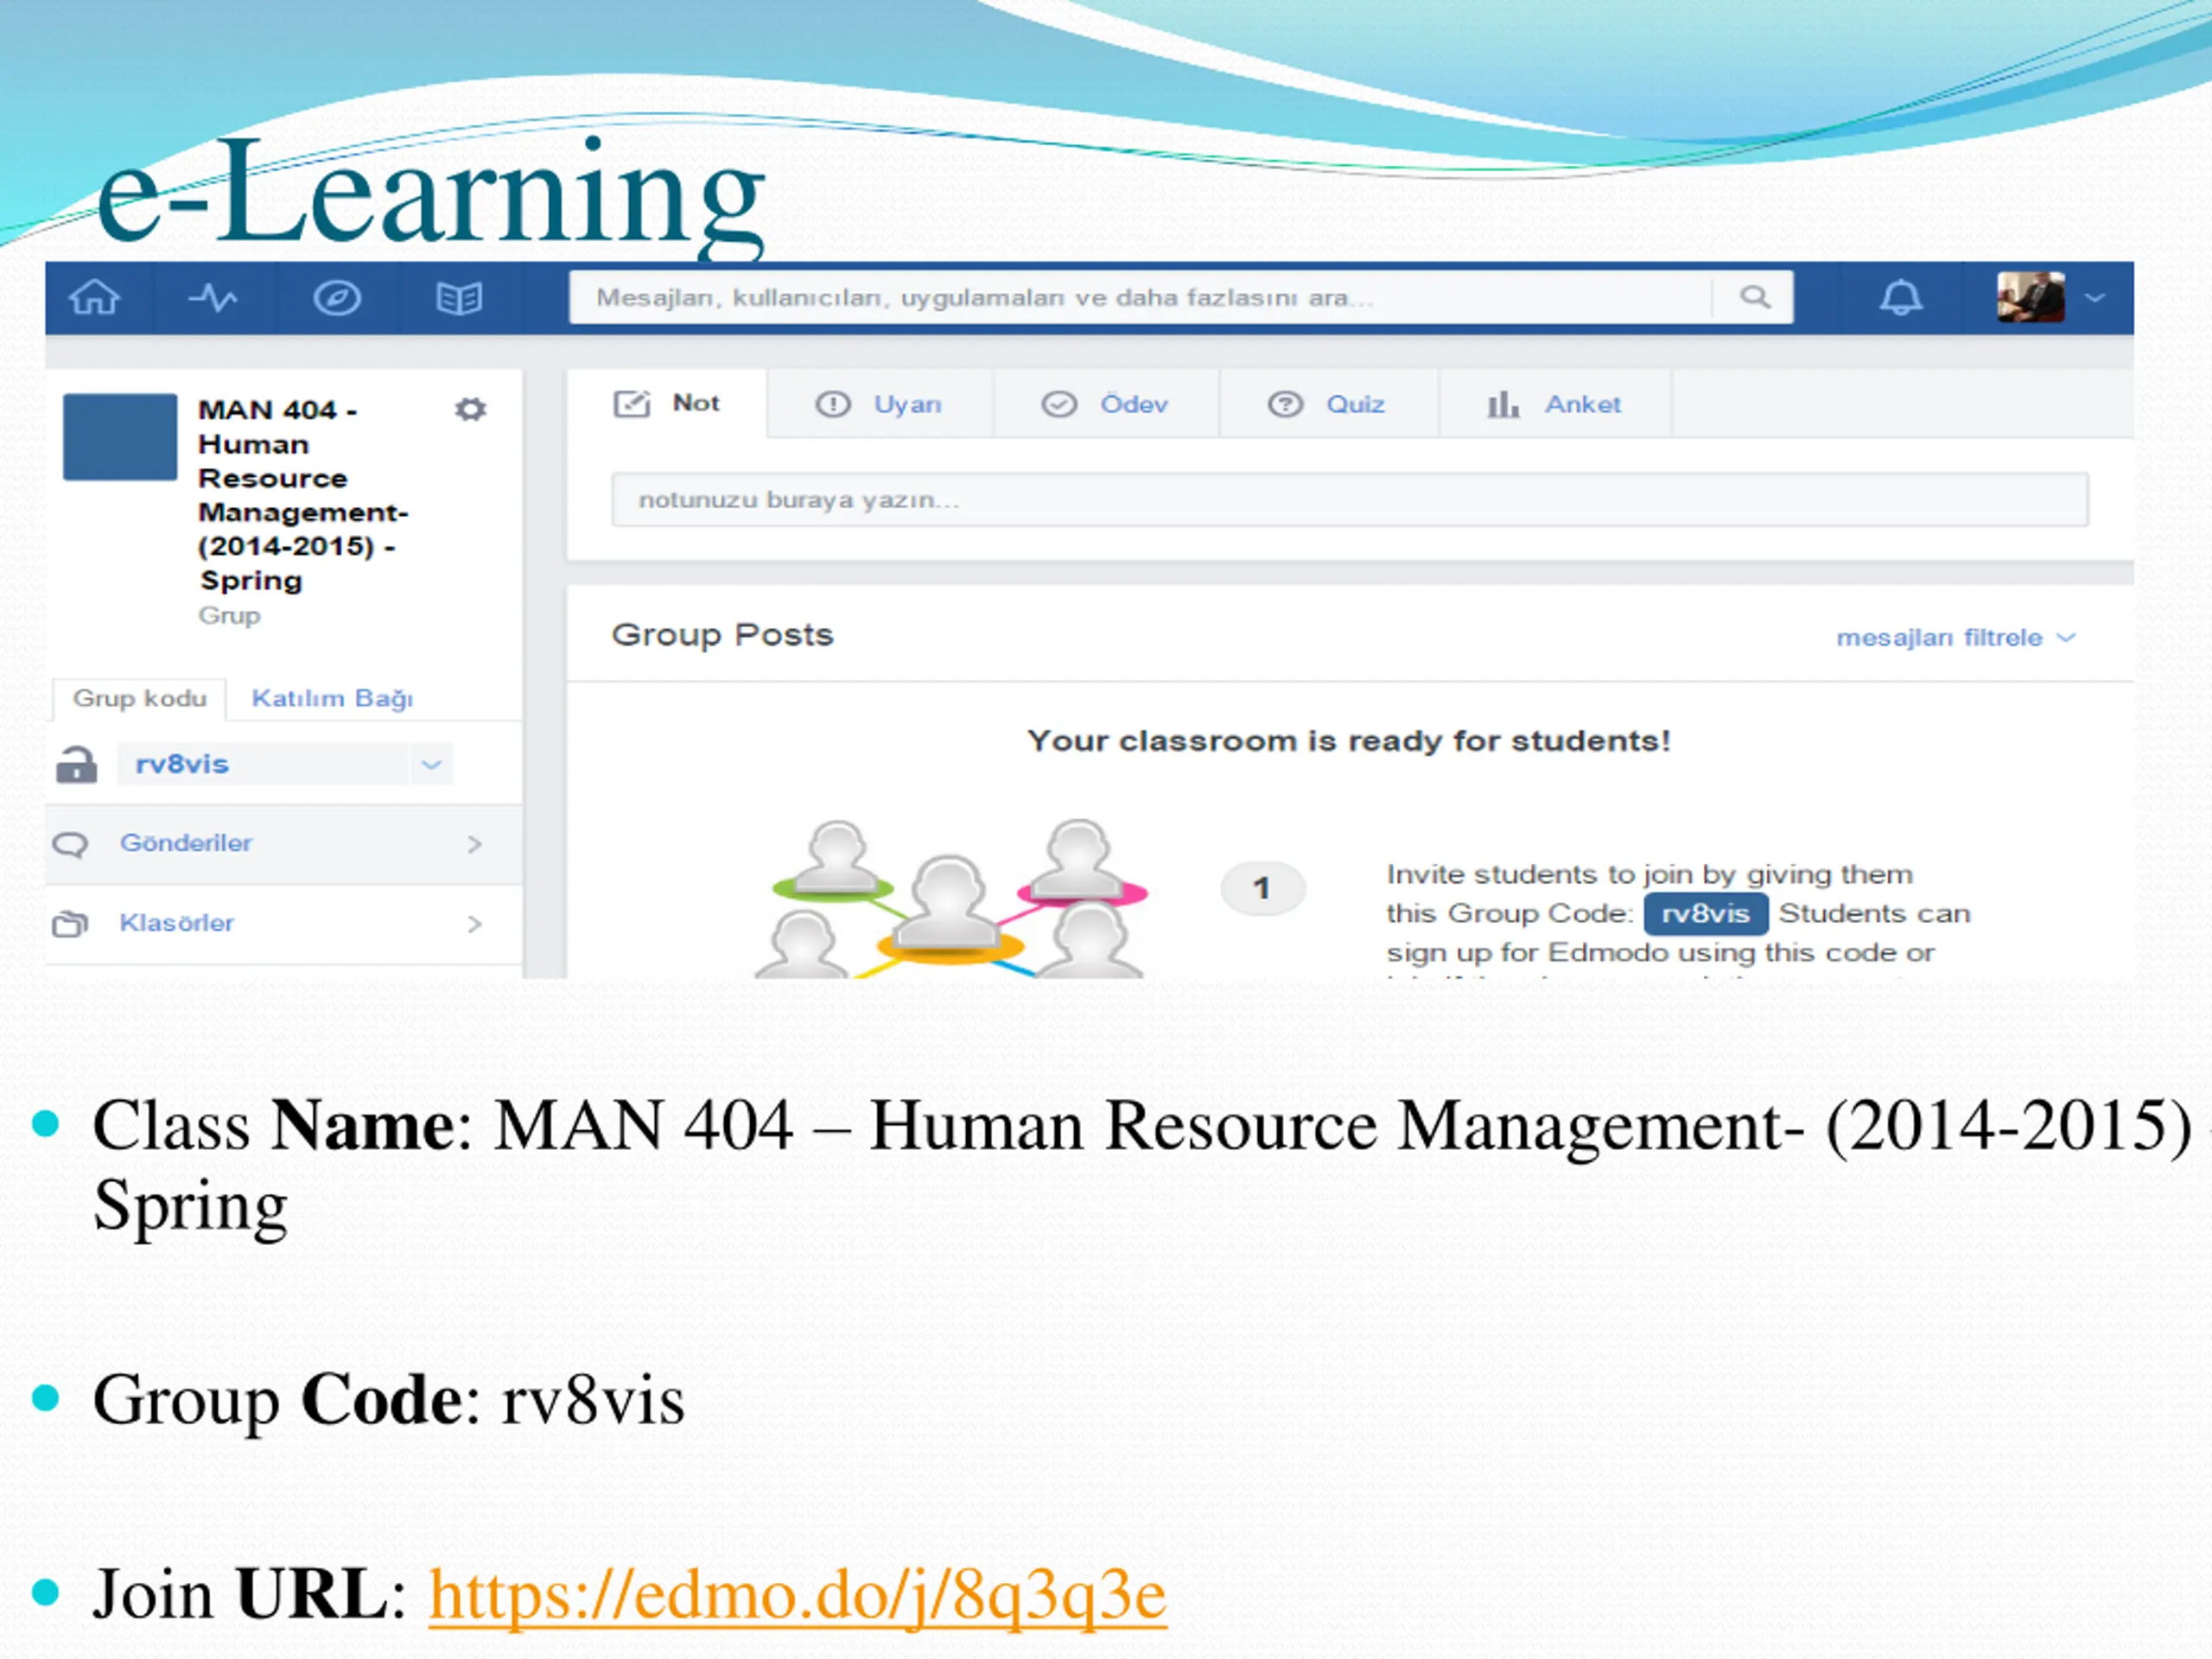Click the edmo.do join URL link
The height and width of the screenshot is (1659, 2212).
[x=797, y=1594]
